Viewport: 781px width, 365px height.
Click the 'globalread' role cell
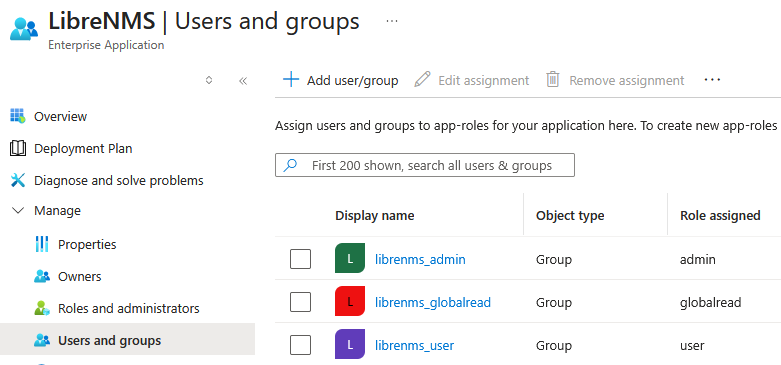(x=711, y=302)
